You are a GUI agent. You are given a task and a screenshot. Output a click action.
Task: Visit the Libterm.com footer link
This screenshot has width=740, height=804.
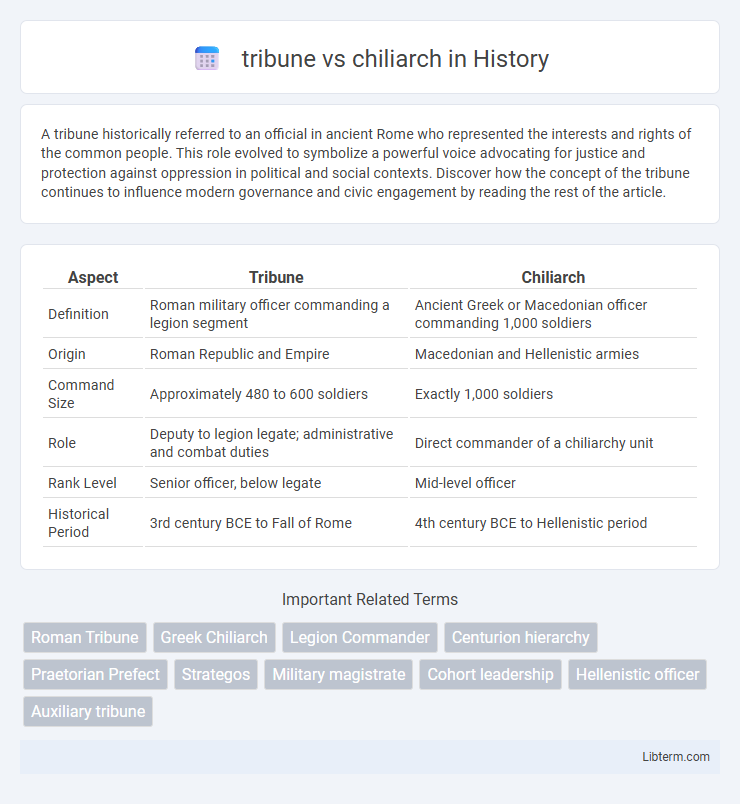click(x=676, y=757)
